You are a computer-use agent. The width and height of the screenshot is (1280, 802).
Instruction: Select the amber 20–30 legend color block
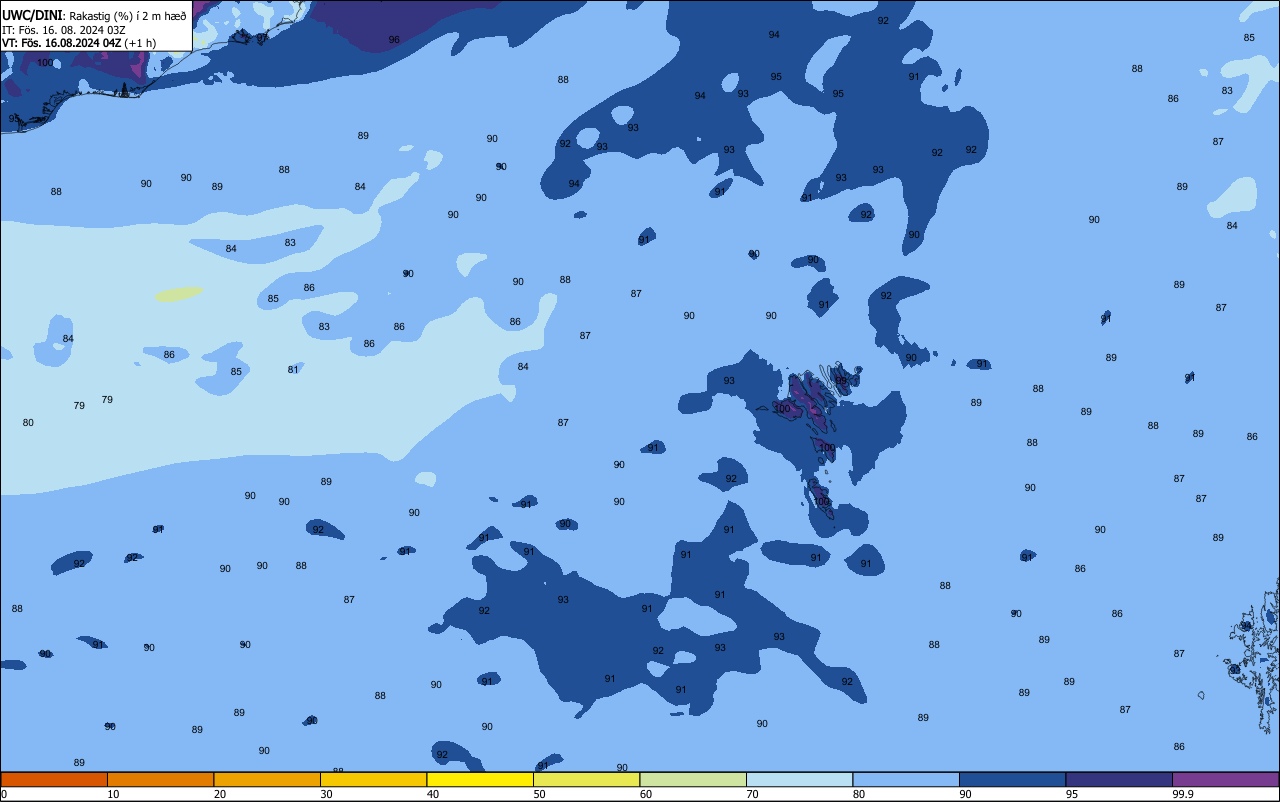click(267, 779)
